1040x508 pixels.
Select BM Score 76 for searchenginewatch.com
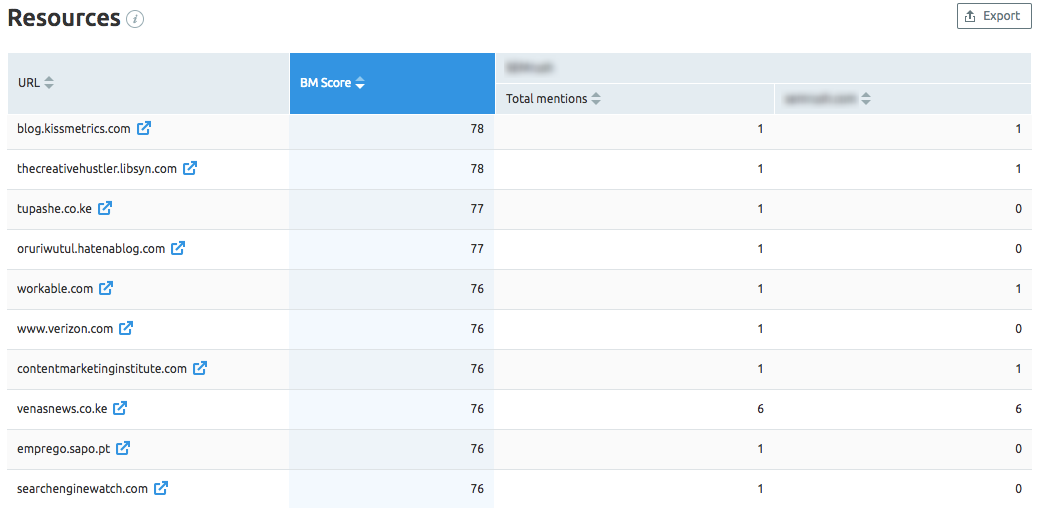(477, 489)
